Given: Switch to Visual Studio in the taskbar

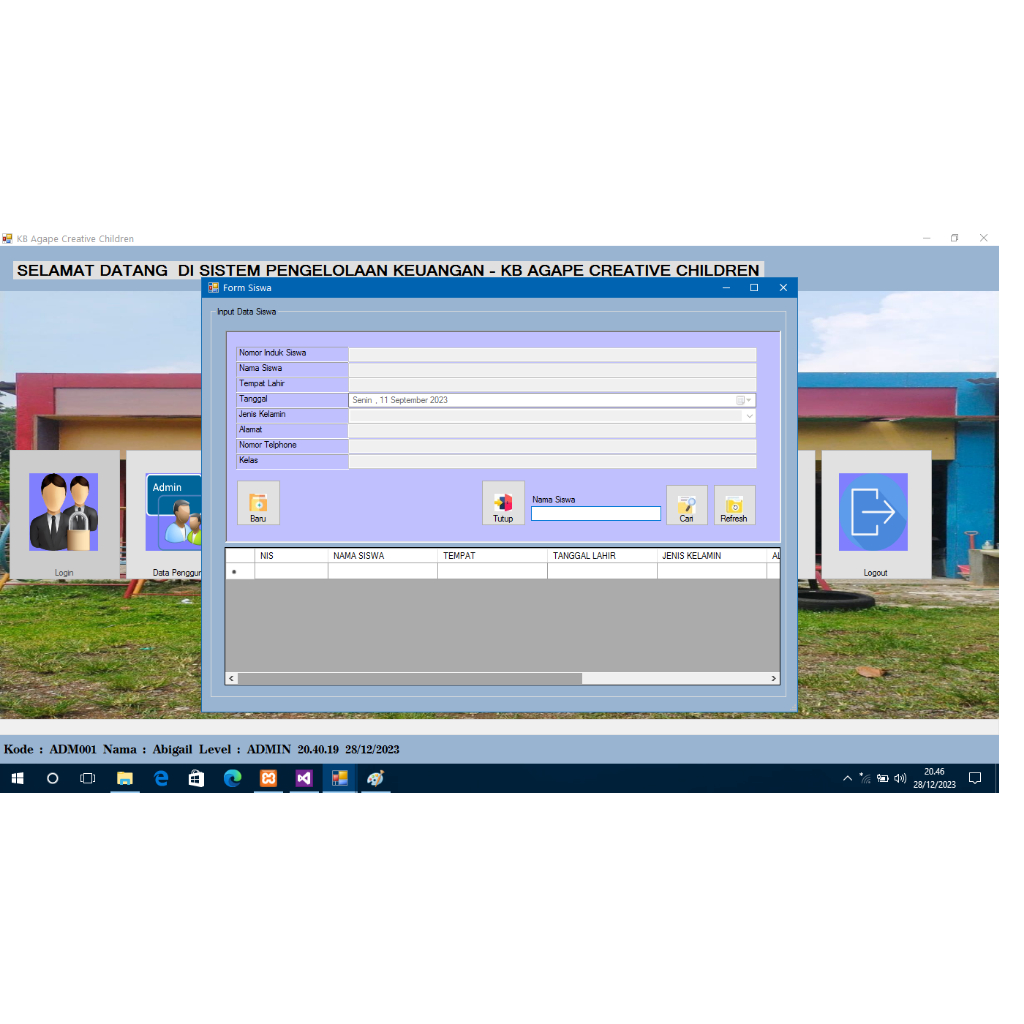Looking at the screenshot, I should [x=304, y=778].
